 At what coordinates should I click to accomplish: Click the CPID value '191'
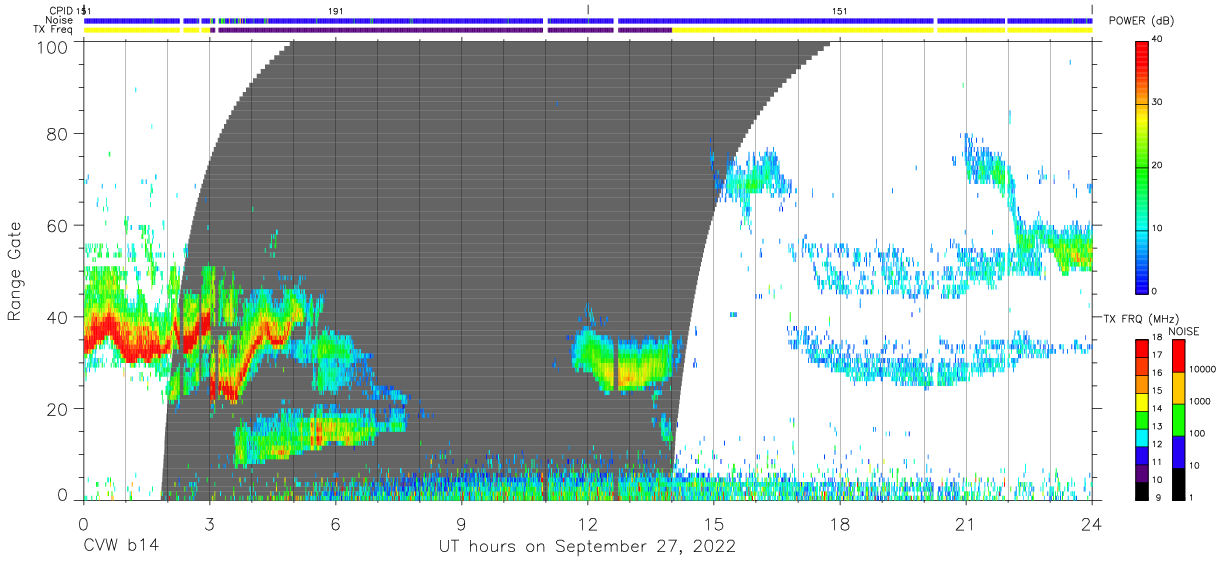point(336,10)
